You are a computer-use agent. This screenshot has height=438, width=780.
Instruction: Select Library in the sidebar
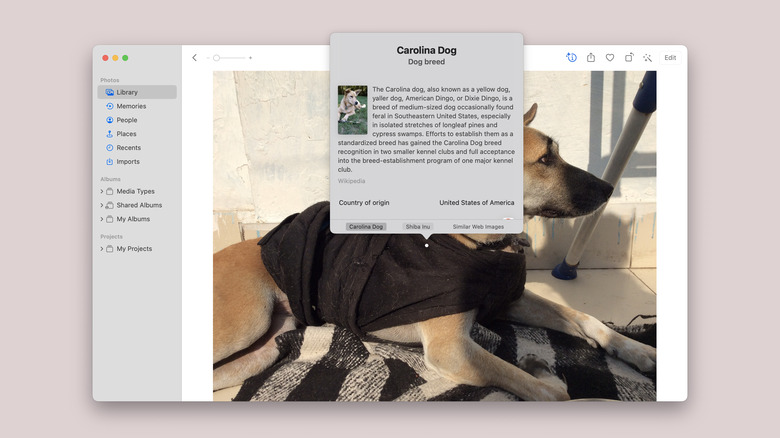[137, 92]
